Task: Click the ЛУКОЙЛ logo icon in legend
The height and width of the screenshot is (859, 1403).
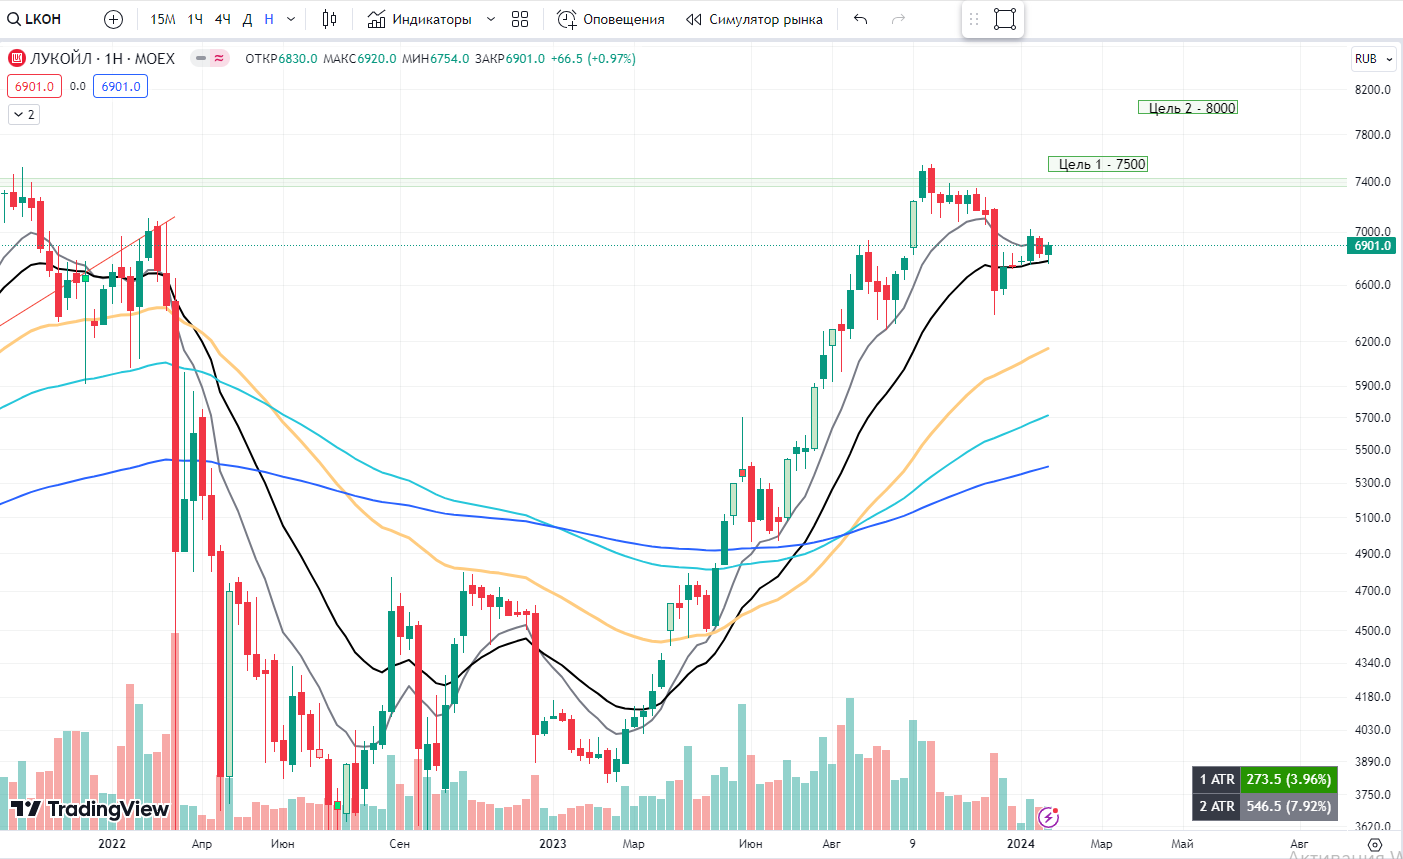Action: [x=17, y=59]
